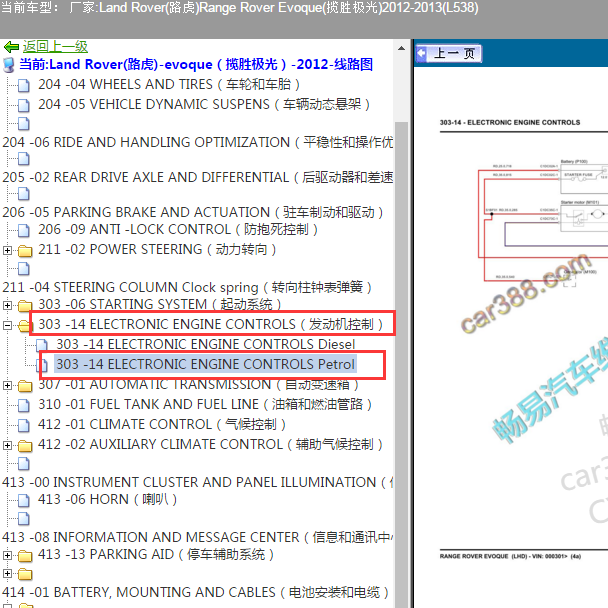Select the root Land Rover evoque 2012 线路图 node
This screenshot has height=608, width=608.
(196, 64)
